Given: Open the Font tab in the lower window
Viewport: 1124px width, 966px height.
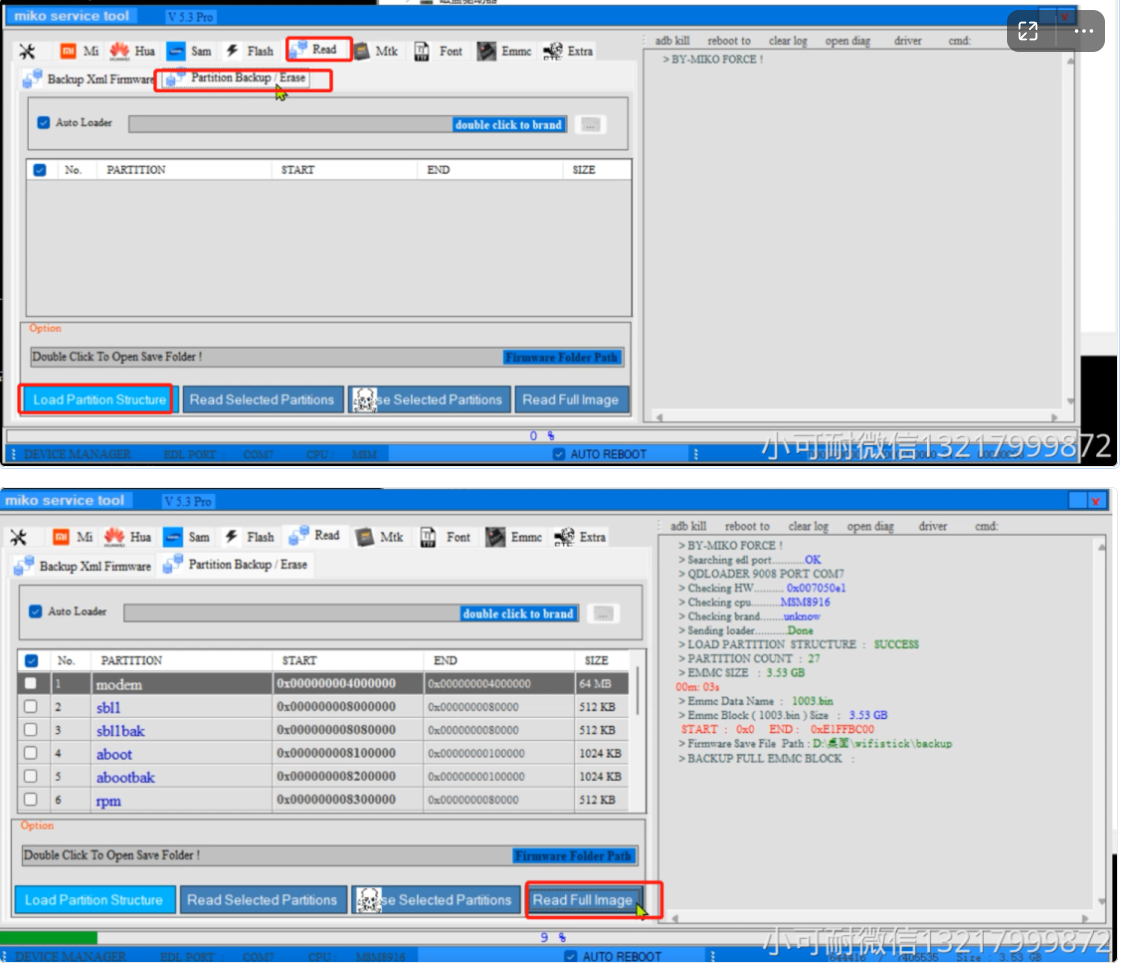Looking at the screenshot, I should coord(446,537).
